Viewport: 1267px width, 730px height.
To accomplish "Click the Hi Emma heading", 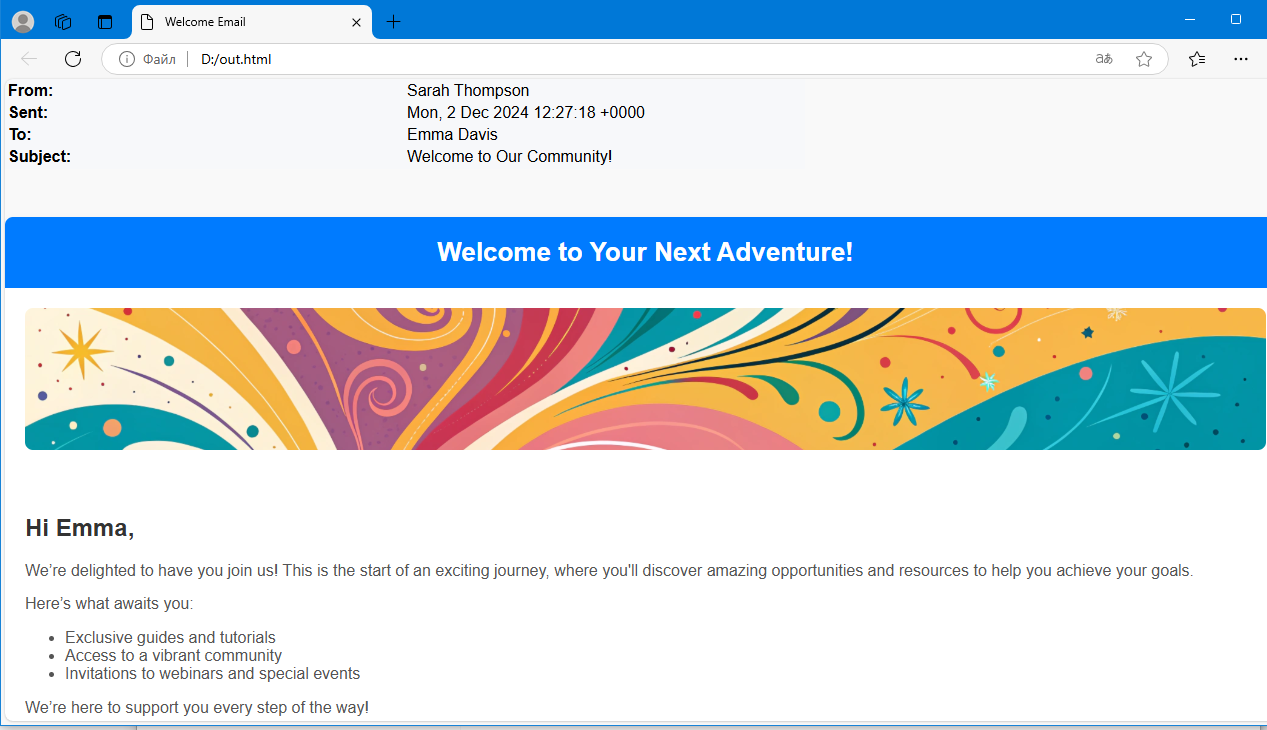I will [80, 528].
